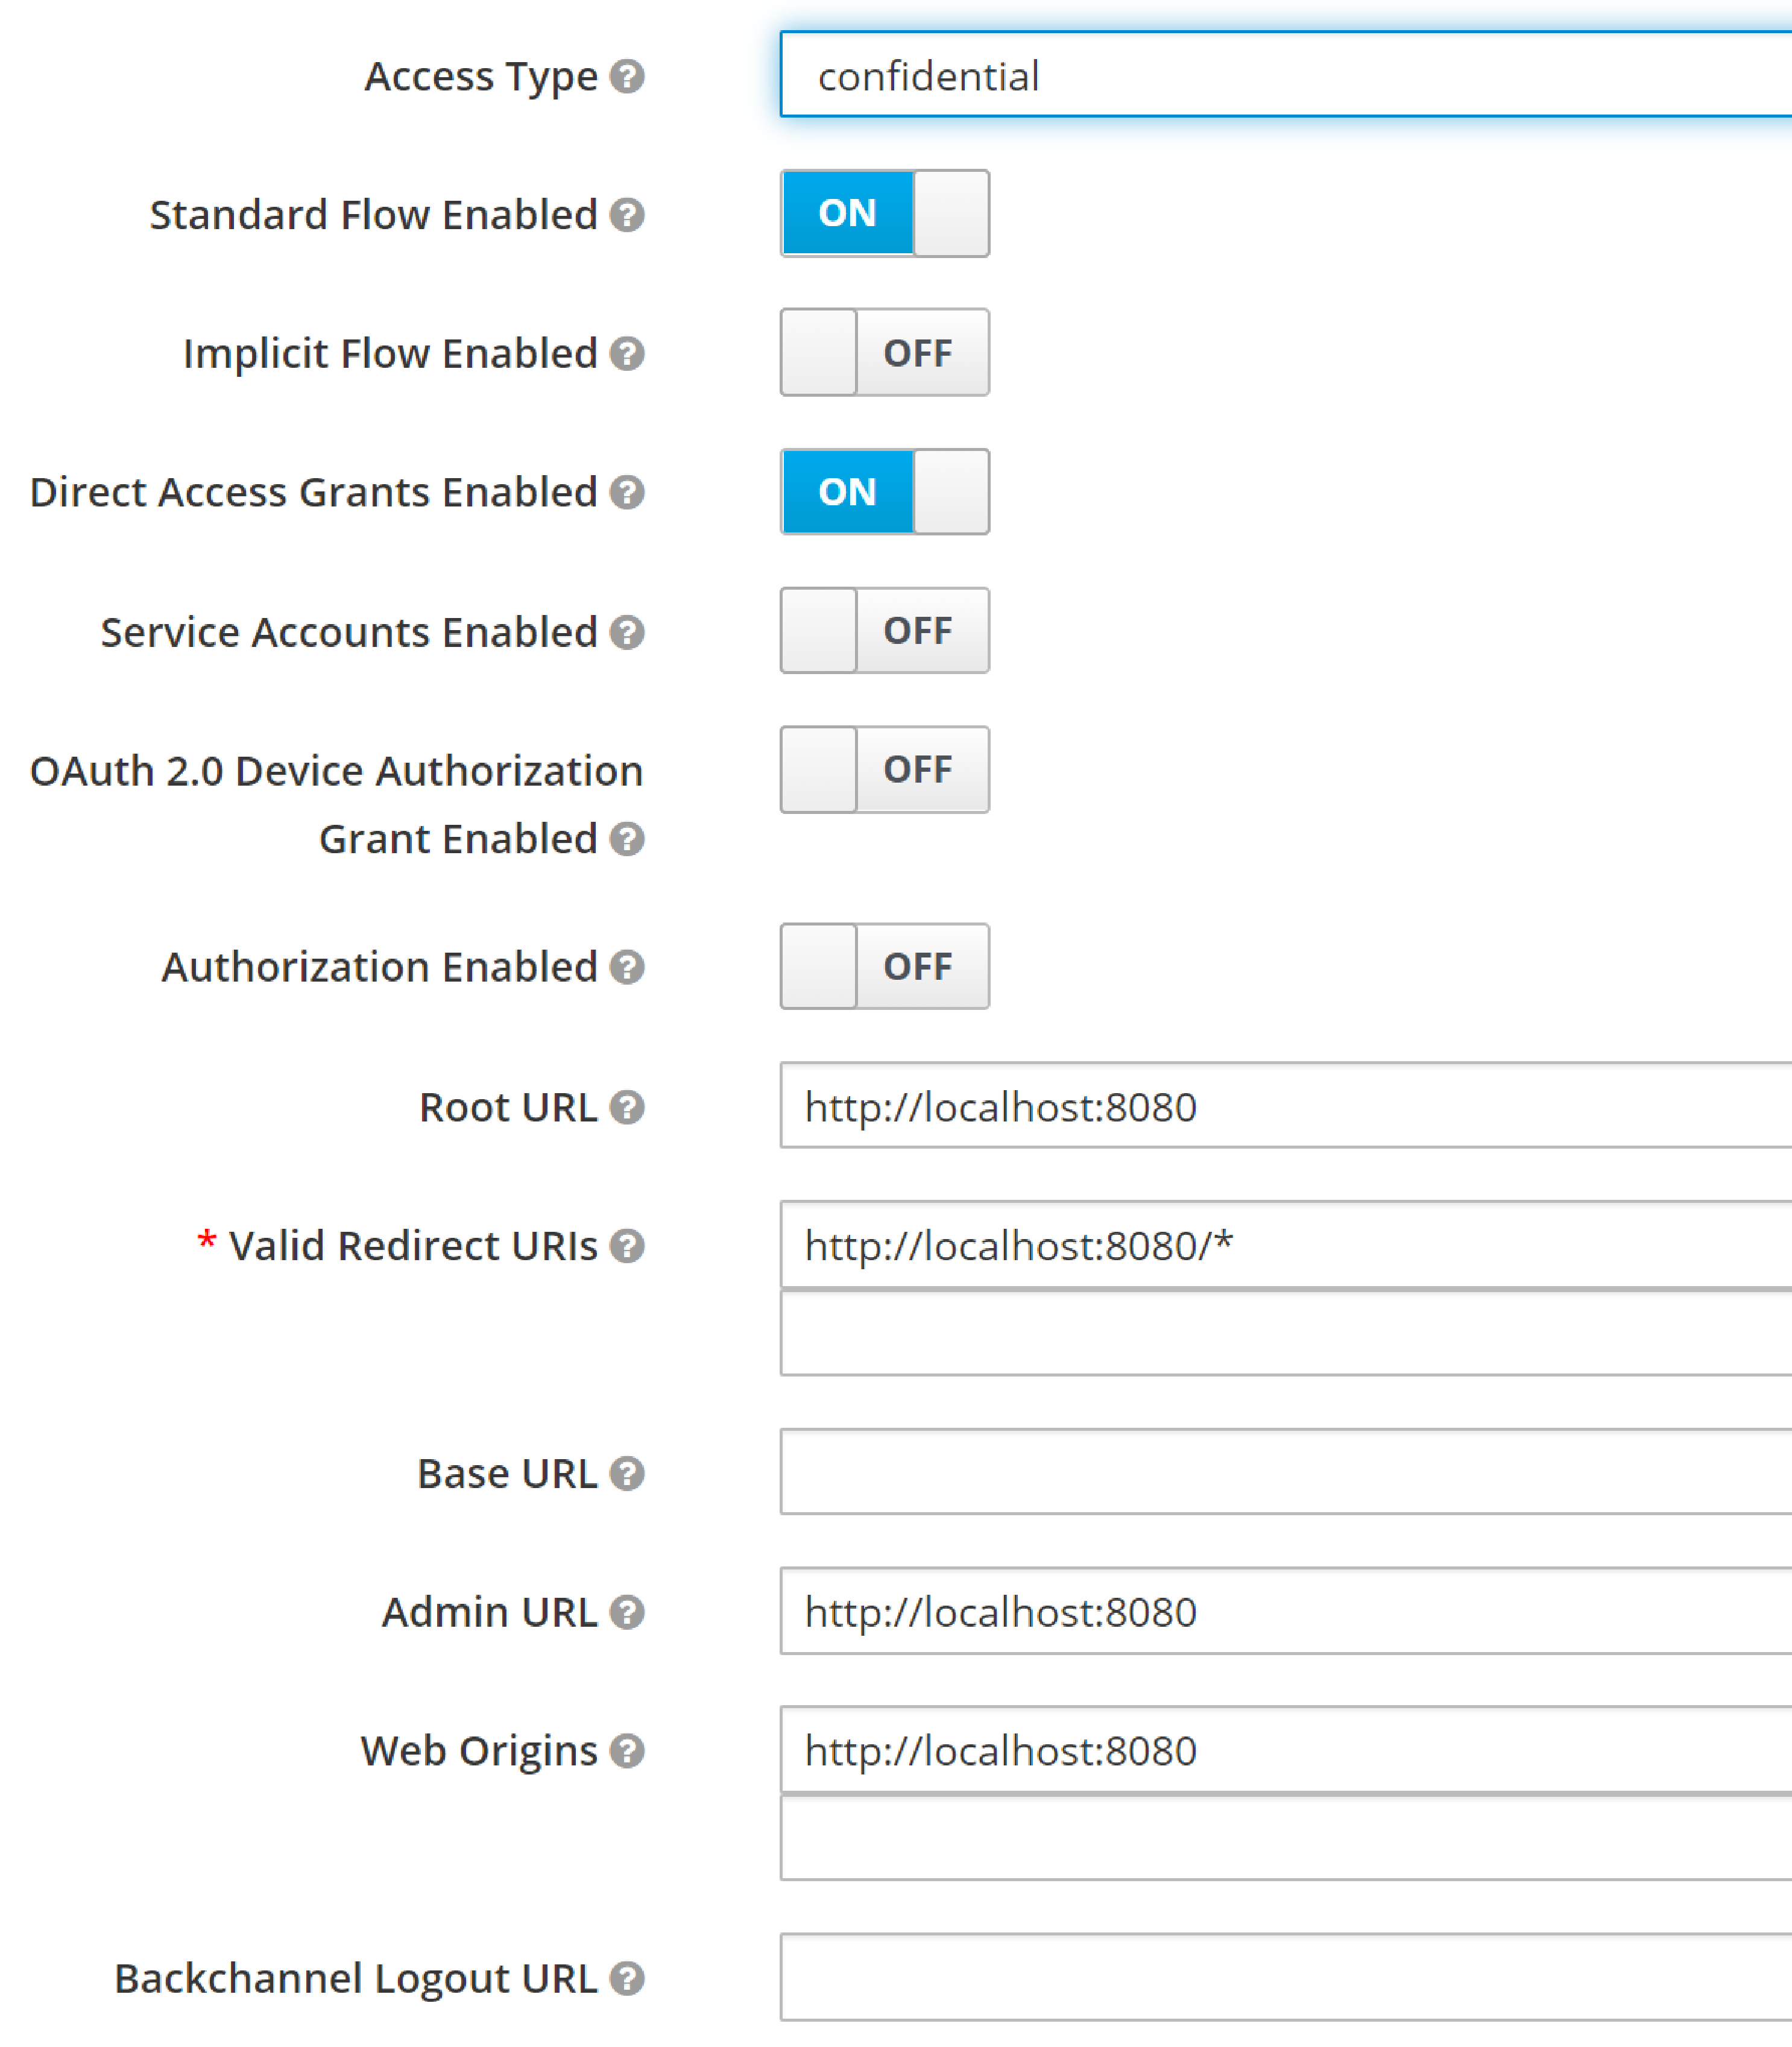This screenshot has width=1792, height=2047.
Task: Turn on Authorization Enabled switch
Action: (x=884, y=966)
